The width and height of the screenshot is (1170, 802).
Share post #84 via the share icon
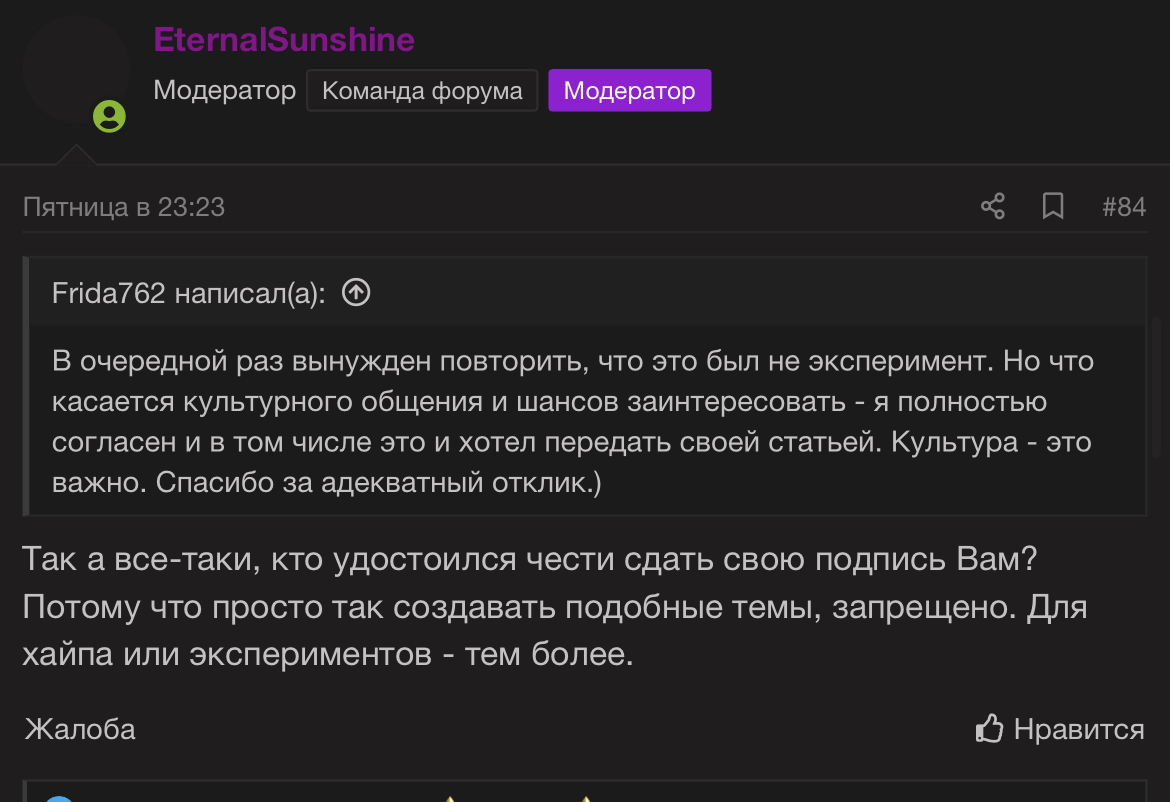coord(992,207)
